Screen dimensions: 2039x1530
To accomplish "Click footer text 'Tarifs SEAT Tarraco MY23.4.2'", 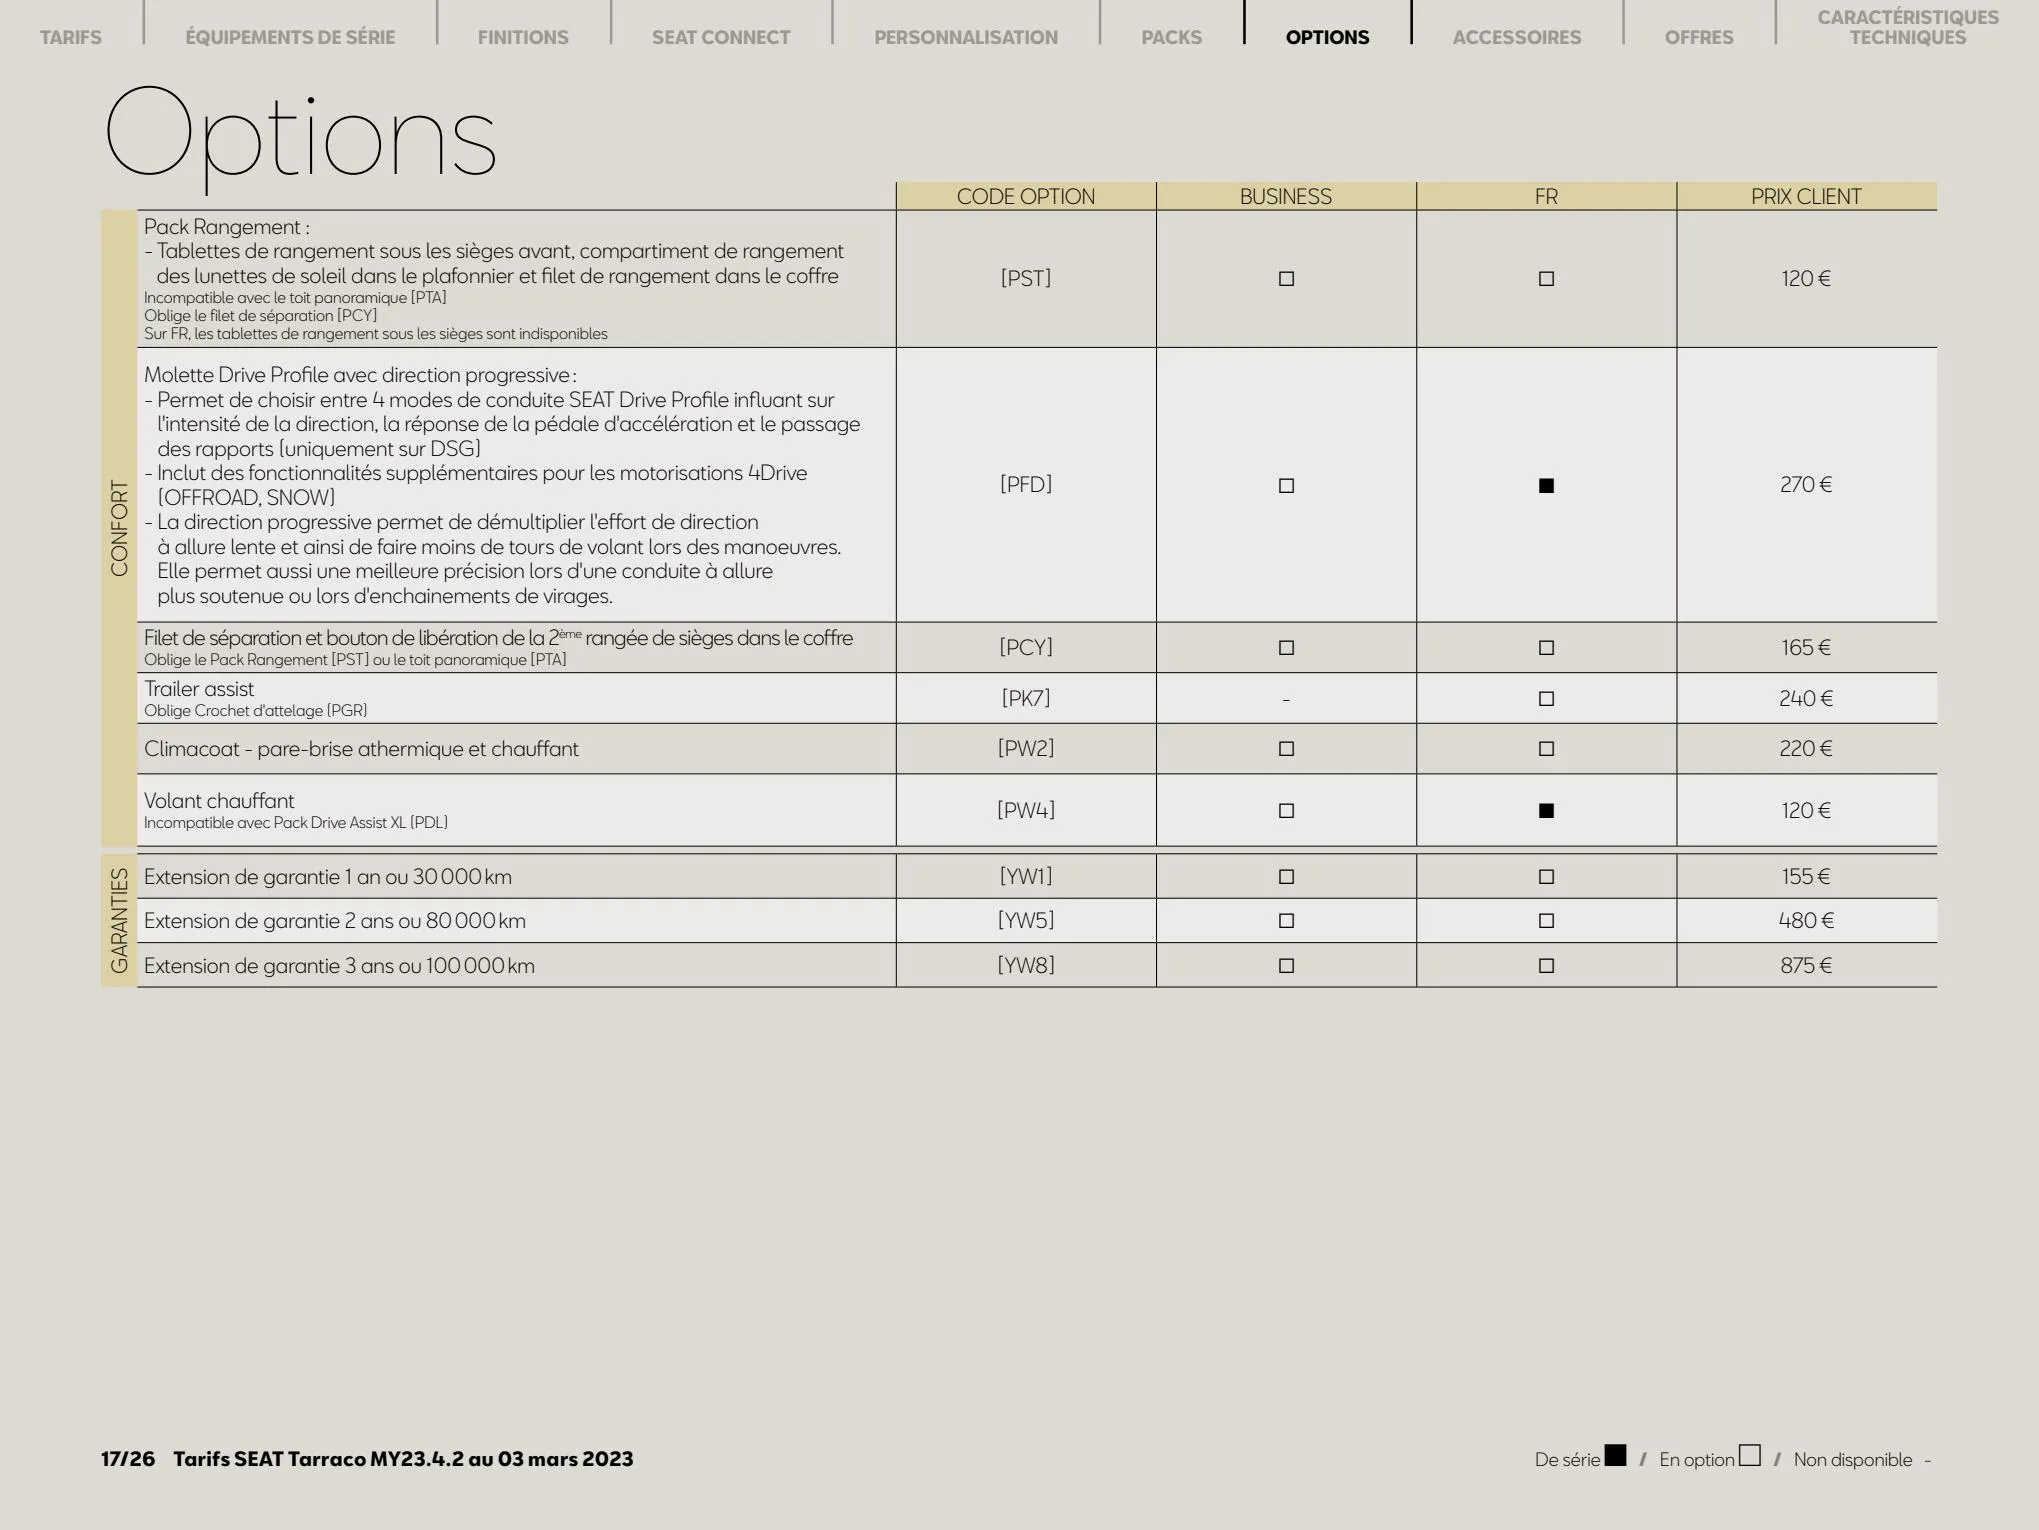I will click(319, 1459).
